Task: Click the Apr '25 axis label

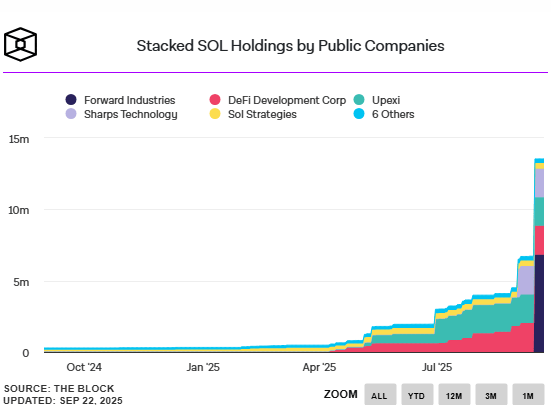Action: (x=319, y=367)
